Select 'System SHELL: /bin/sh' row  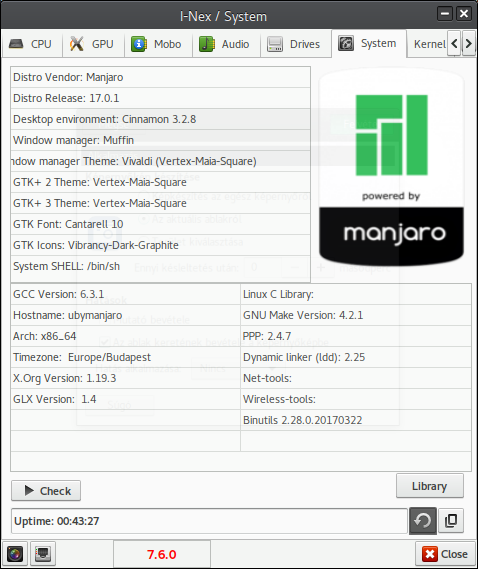pos(160,267)
